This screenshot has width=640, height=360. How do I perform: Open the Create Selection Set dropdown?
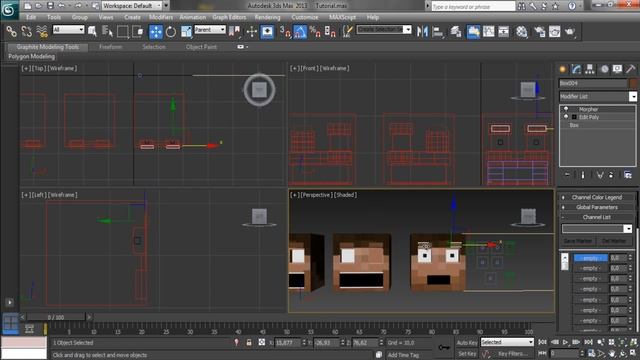point(384,29)
